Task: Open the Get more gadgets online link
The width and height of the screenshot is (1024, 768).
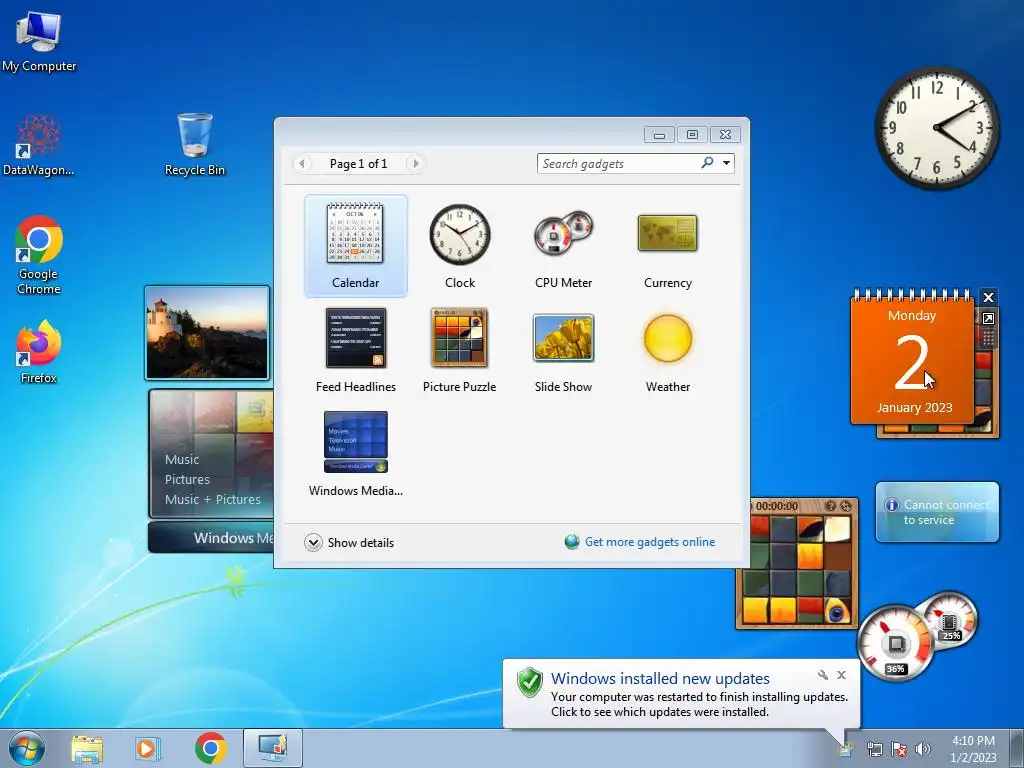Action: click(x=650, y=542)
